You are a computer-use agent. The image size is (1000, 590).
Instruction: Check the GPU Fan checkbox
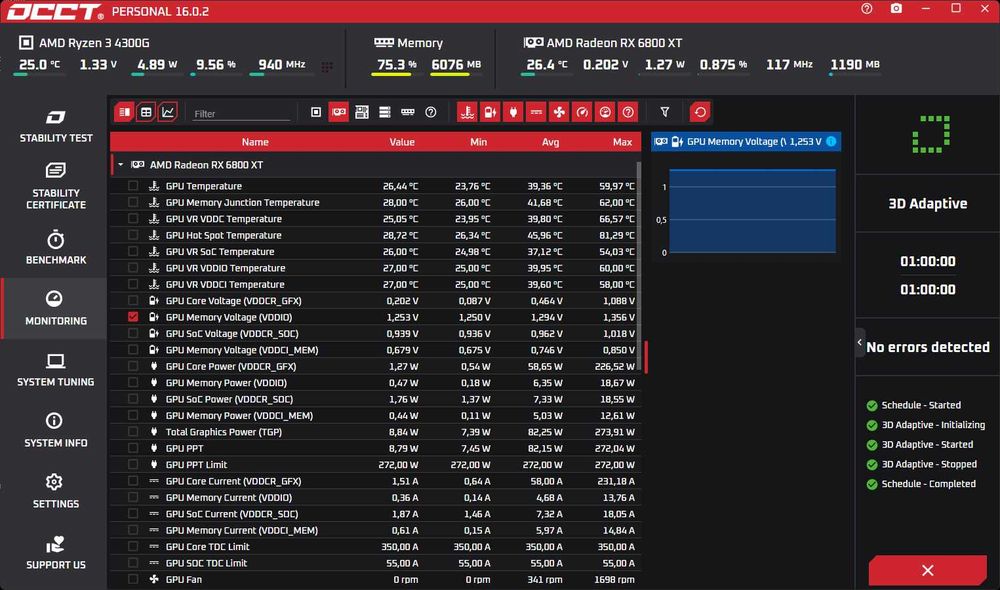133,579
